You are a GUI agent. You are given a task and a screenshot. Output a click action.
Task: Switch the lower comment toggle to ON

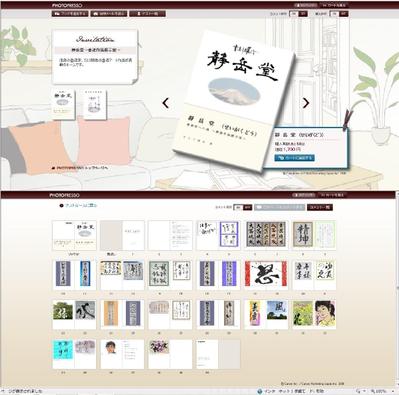click(x=238, y=207)
